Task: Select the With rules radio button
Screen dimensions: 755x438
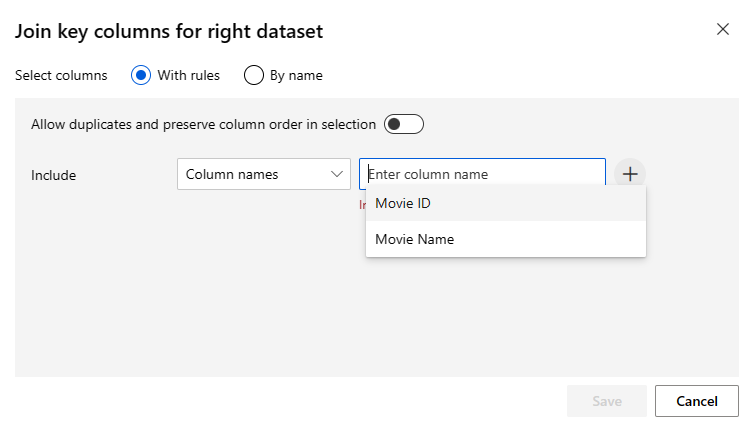Action: (141, 75)
